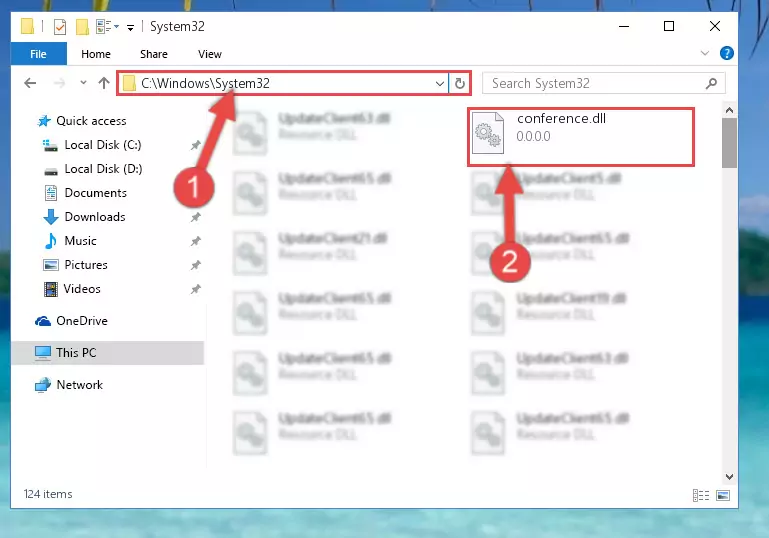Click the scroll down arrow of the file list

point(729,477)
